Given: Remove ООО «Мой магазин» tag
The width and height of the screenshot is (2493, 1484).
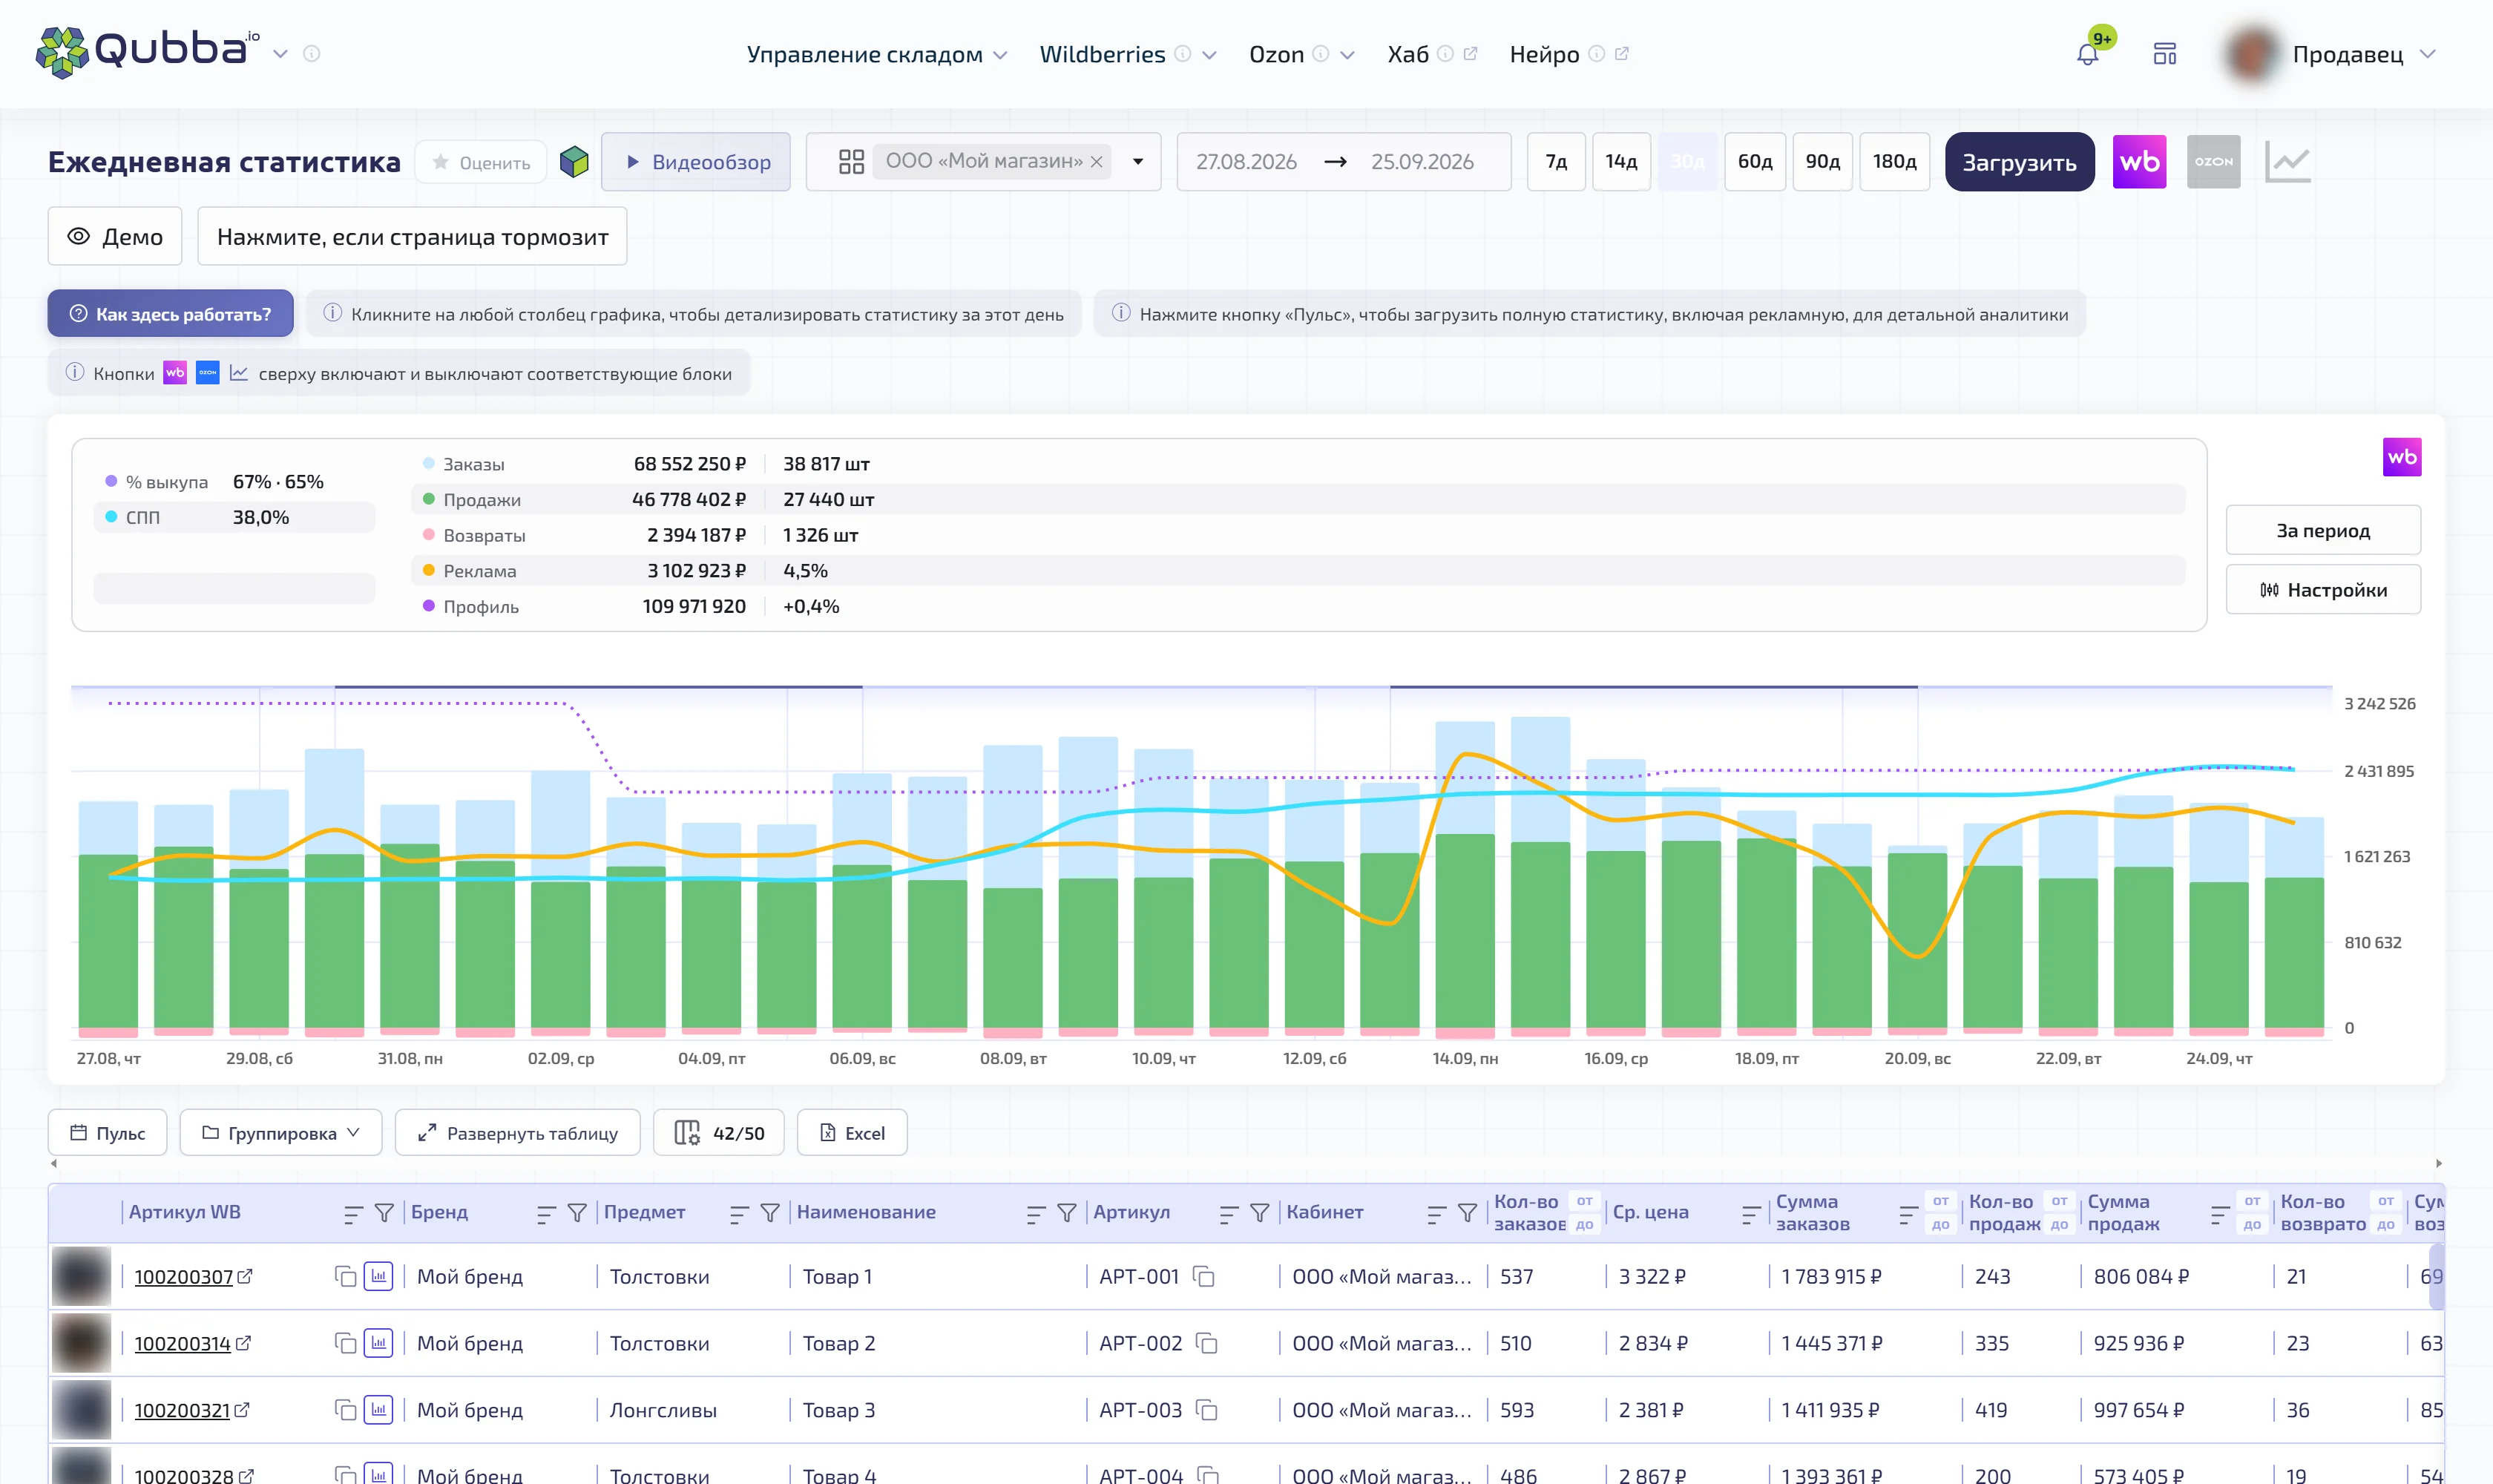Looking at the screenshot, I should (1096, 161).
